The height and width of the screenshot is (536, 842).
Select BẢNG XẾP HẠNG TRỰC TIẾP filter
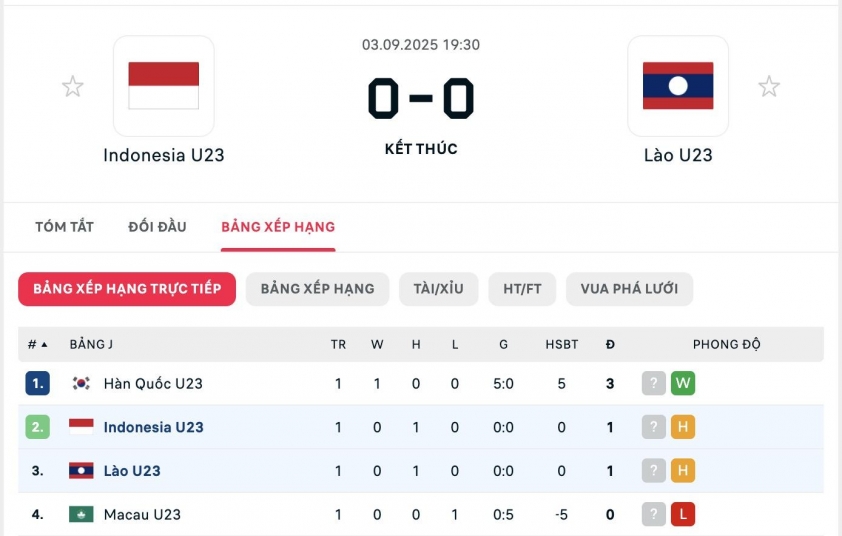point(127,289)
